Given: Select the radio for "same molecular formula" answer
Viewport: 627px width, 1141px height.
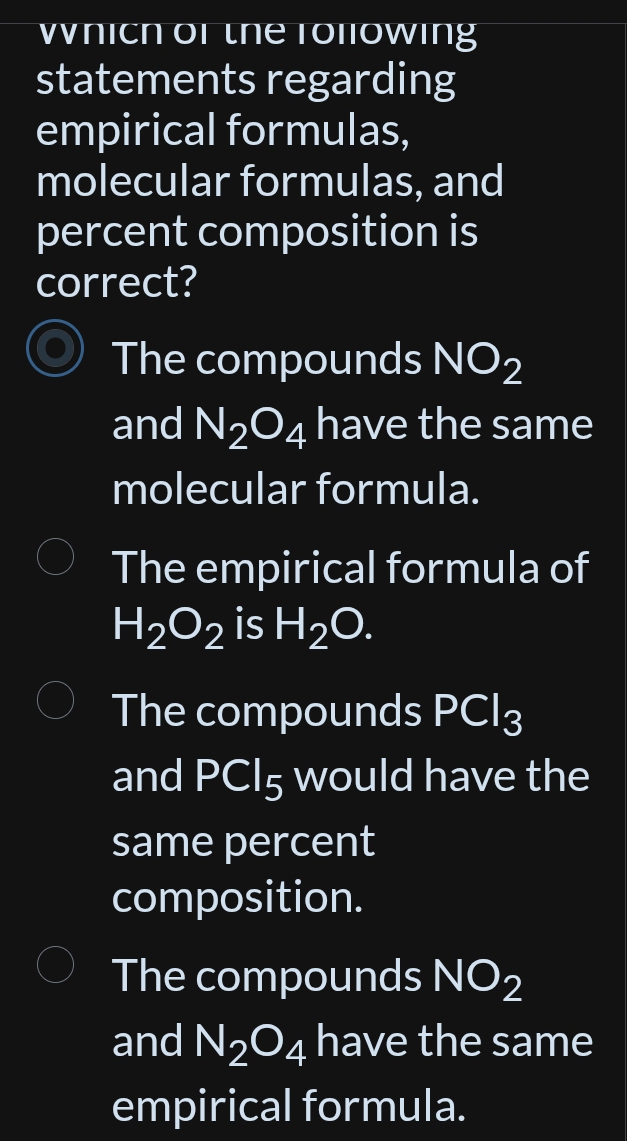Looking at the screenshot, I should [55, 347].
